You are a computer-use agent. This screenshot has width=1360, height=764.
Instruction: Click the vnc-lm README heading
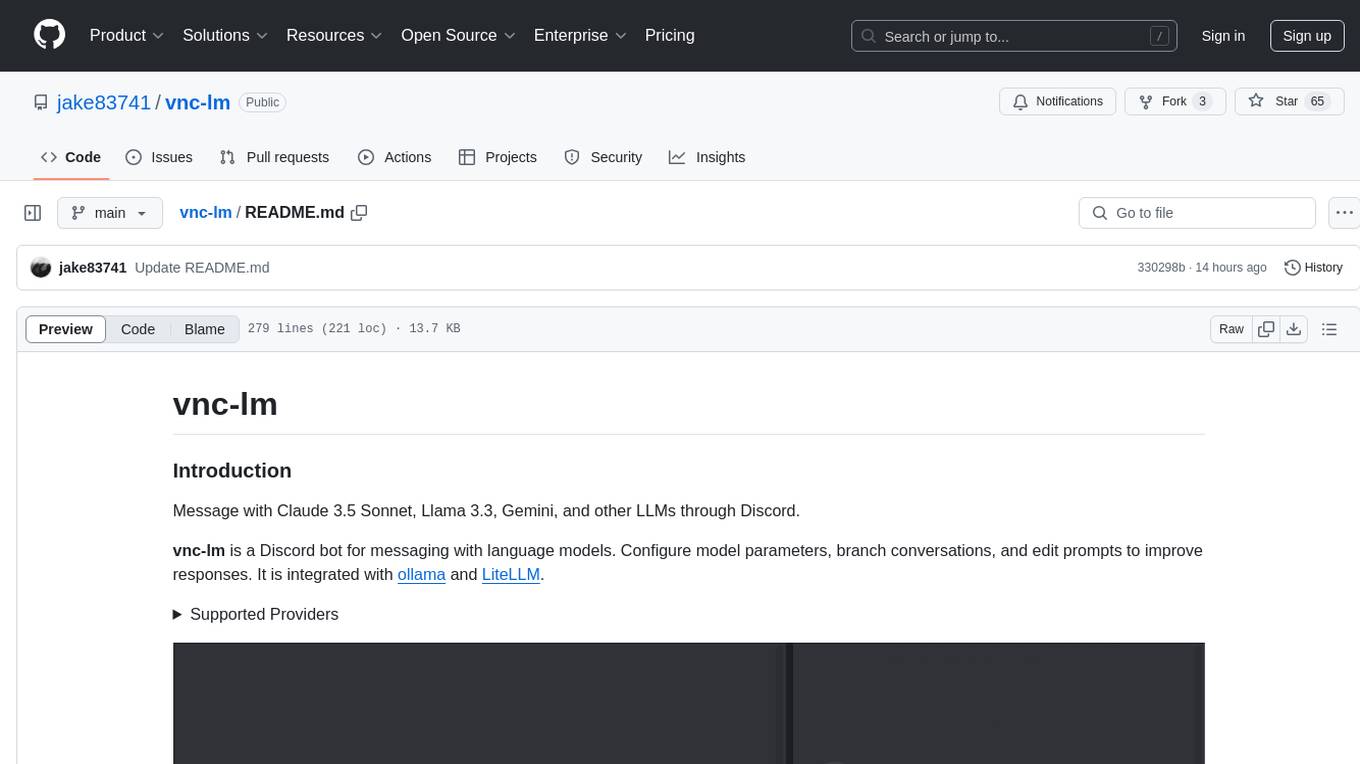coord(225,403)
